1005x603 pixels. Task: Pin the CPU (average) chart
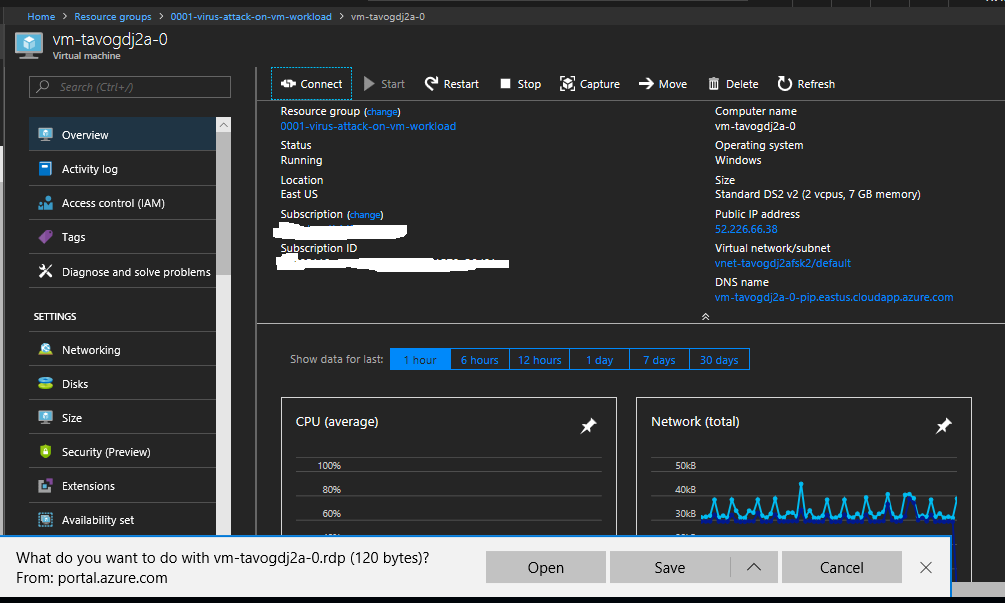coord(588,425)
